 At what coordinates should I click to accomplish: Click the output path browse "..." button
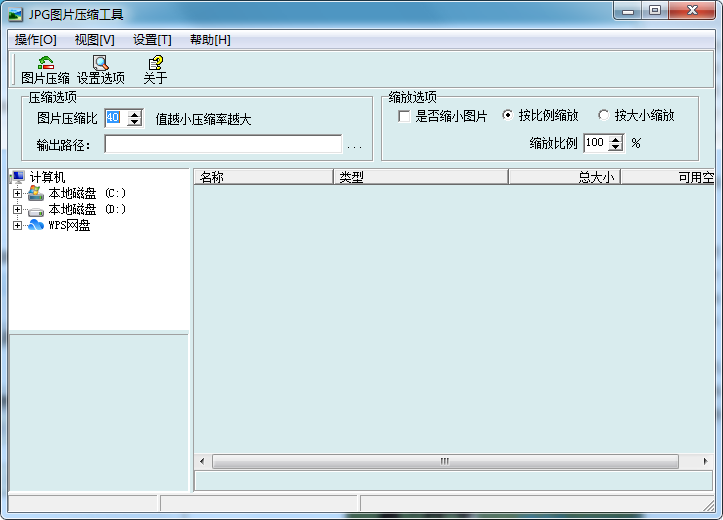[355, 146]
